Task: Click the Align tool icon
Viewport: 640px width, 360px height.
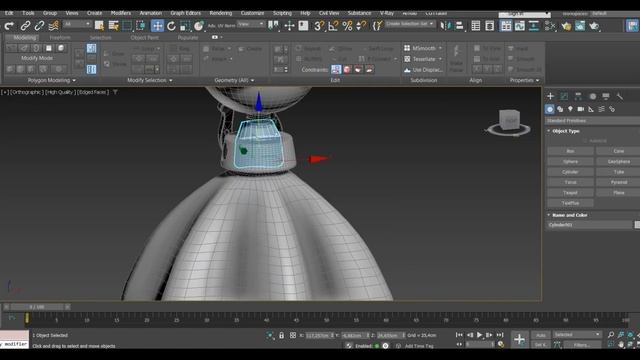Action: pos(460,26)
